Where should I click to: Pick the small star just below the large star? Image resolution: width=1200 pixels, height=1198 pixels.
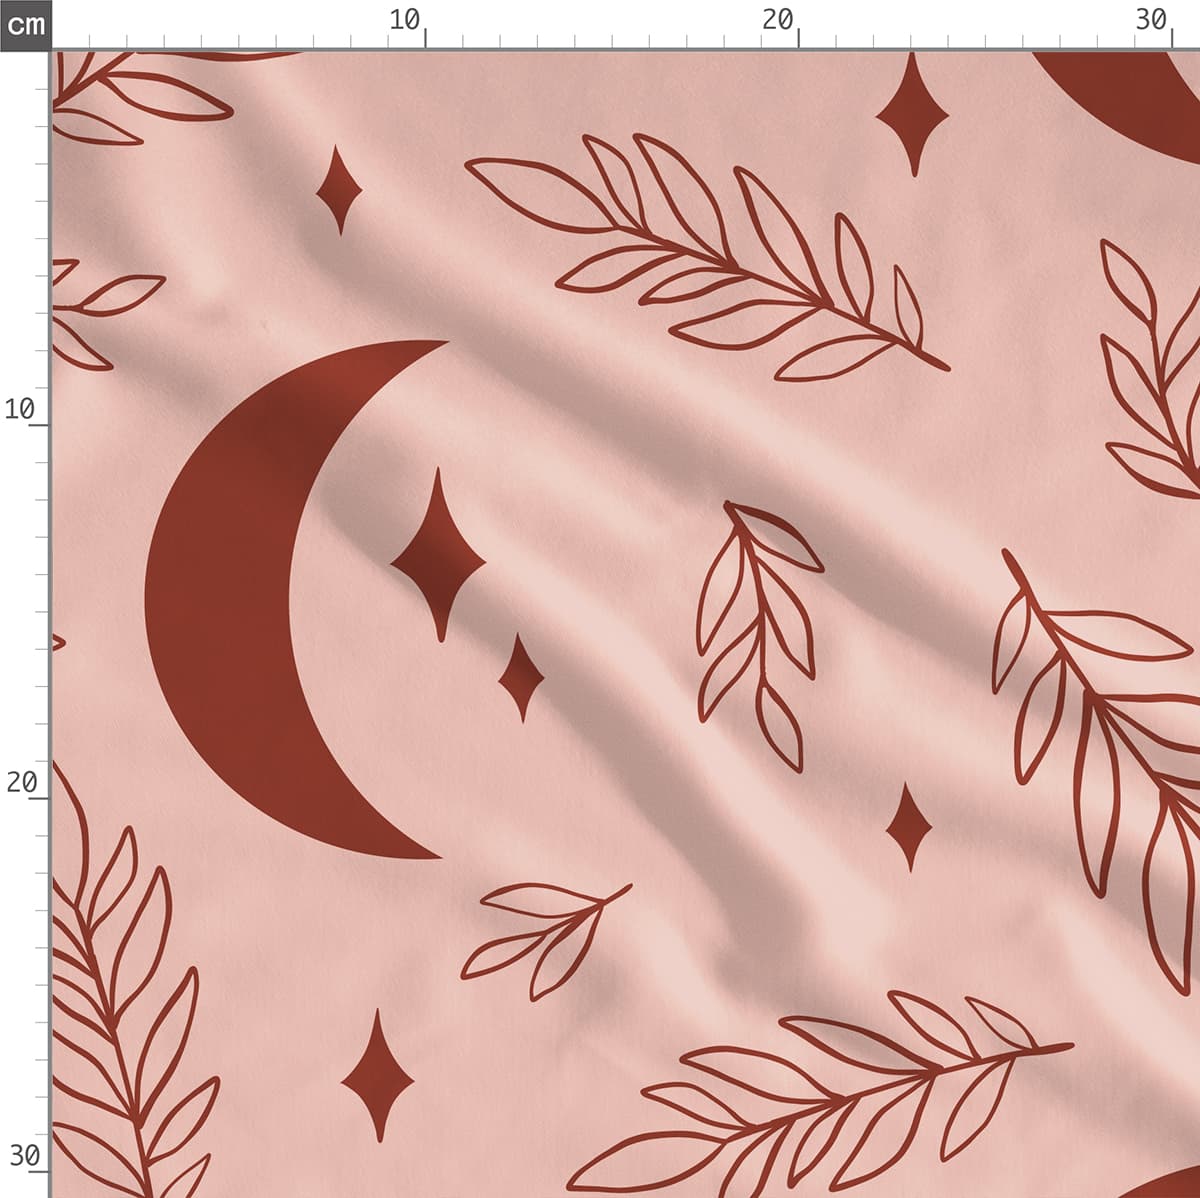click(x=521, y=678)
